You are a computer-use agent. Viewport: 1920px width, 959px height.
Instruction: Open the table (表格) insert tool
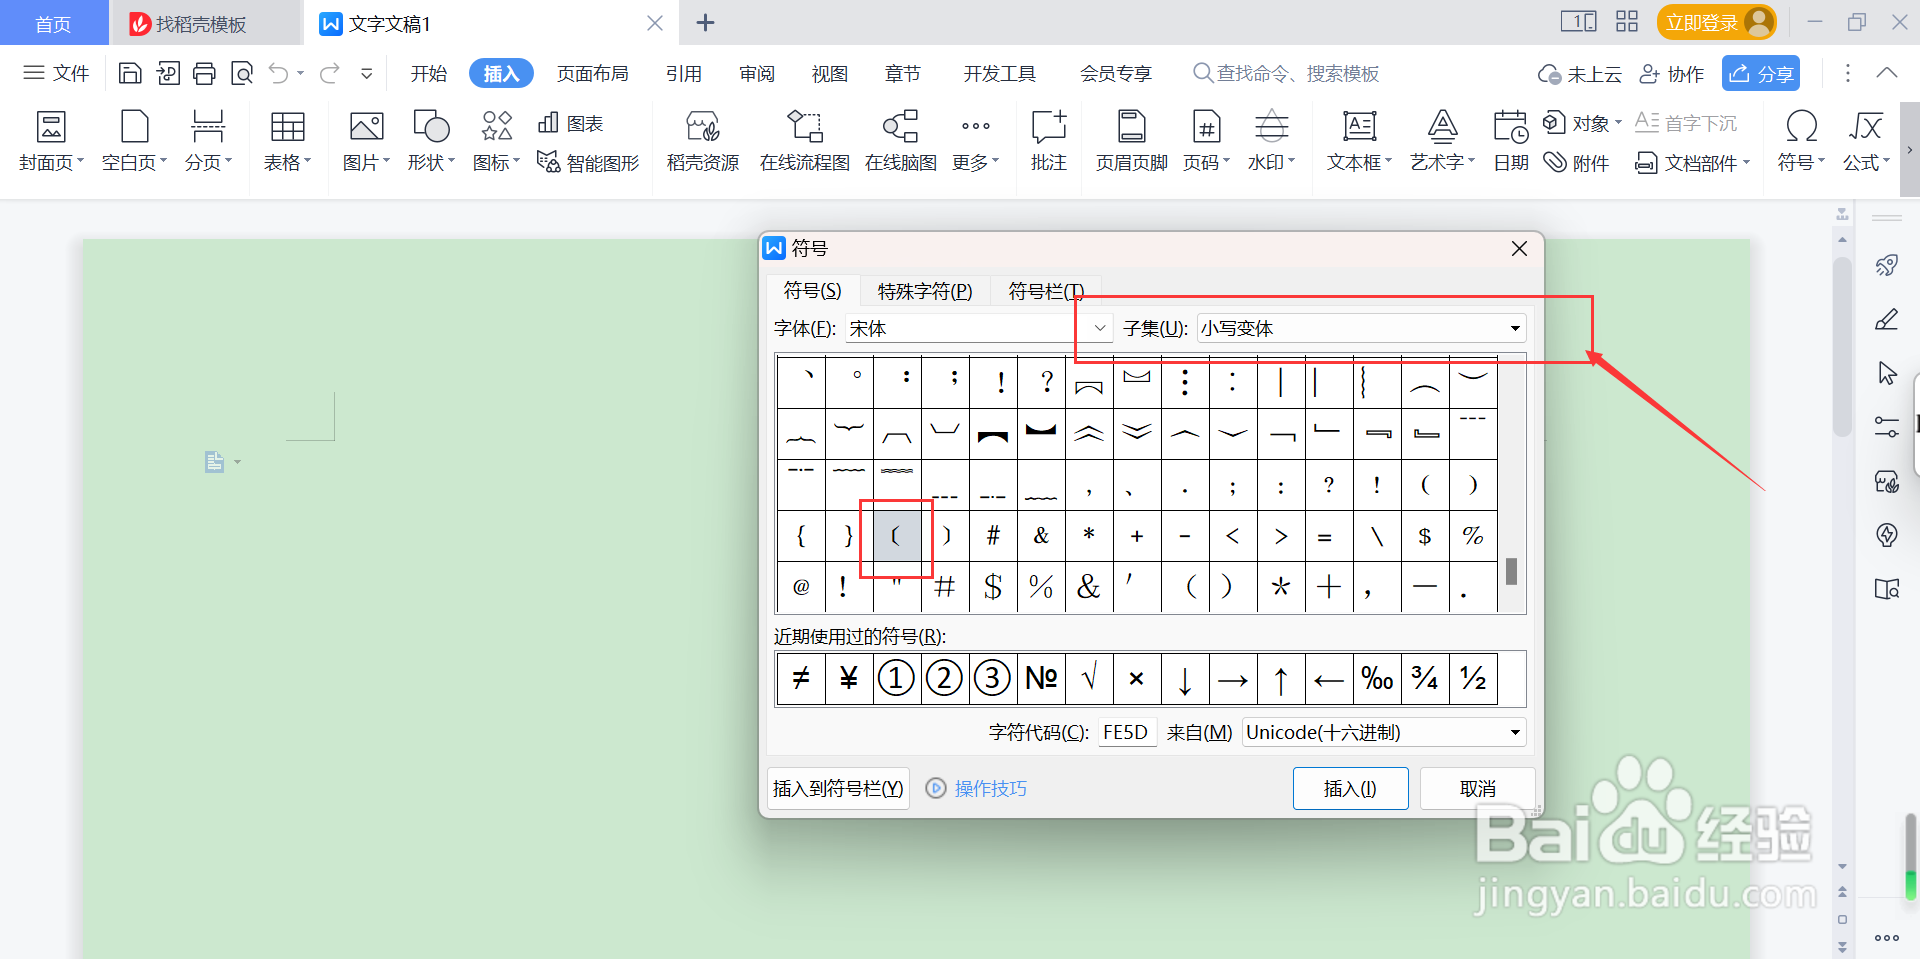click(287, 140)
